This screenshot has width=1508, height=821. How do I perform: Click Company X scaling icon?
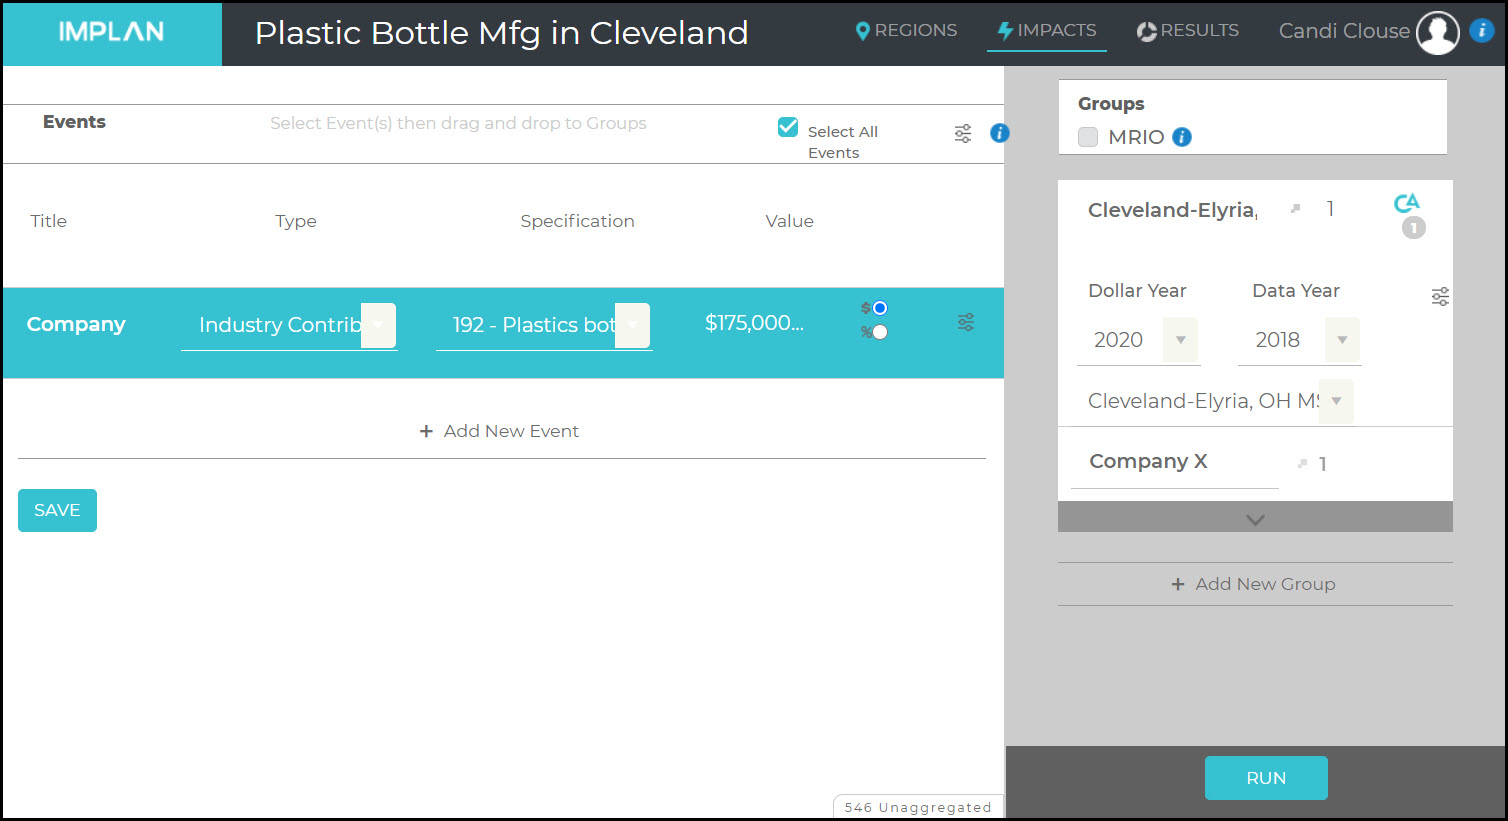click(1302, 463)
